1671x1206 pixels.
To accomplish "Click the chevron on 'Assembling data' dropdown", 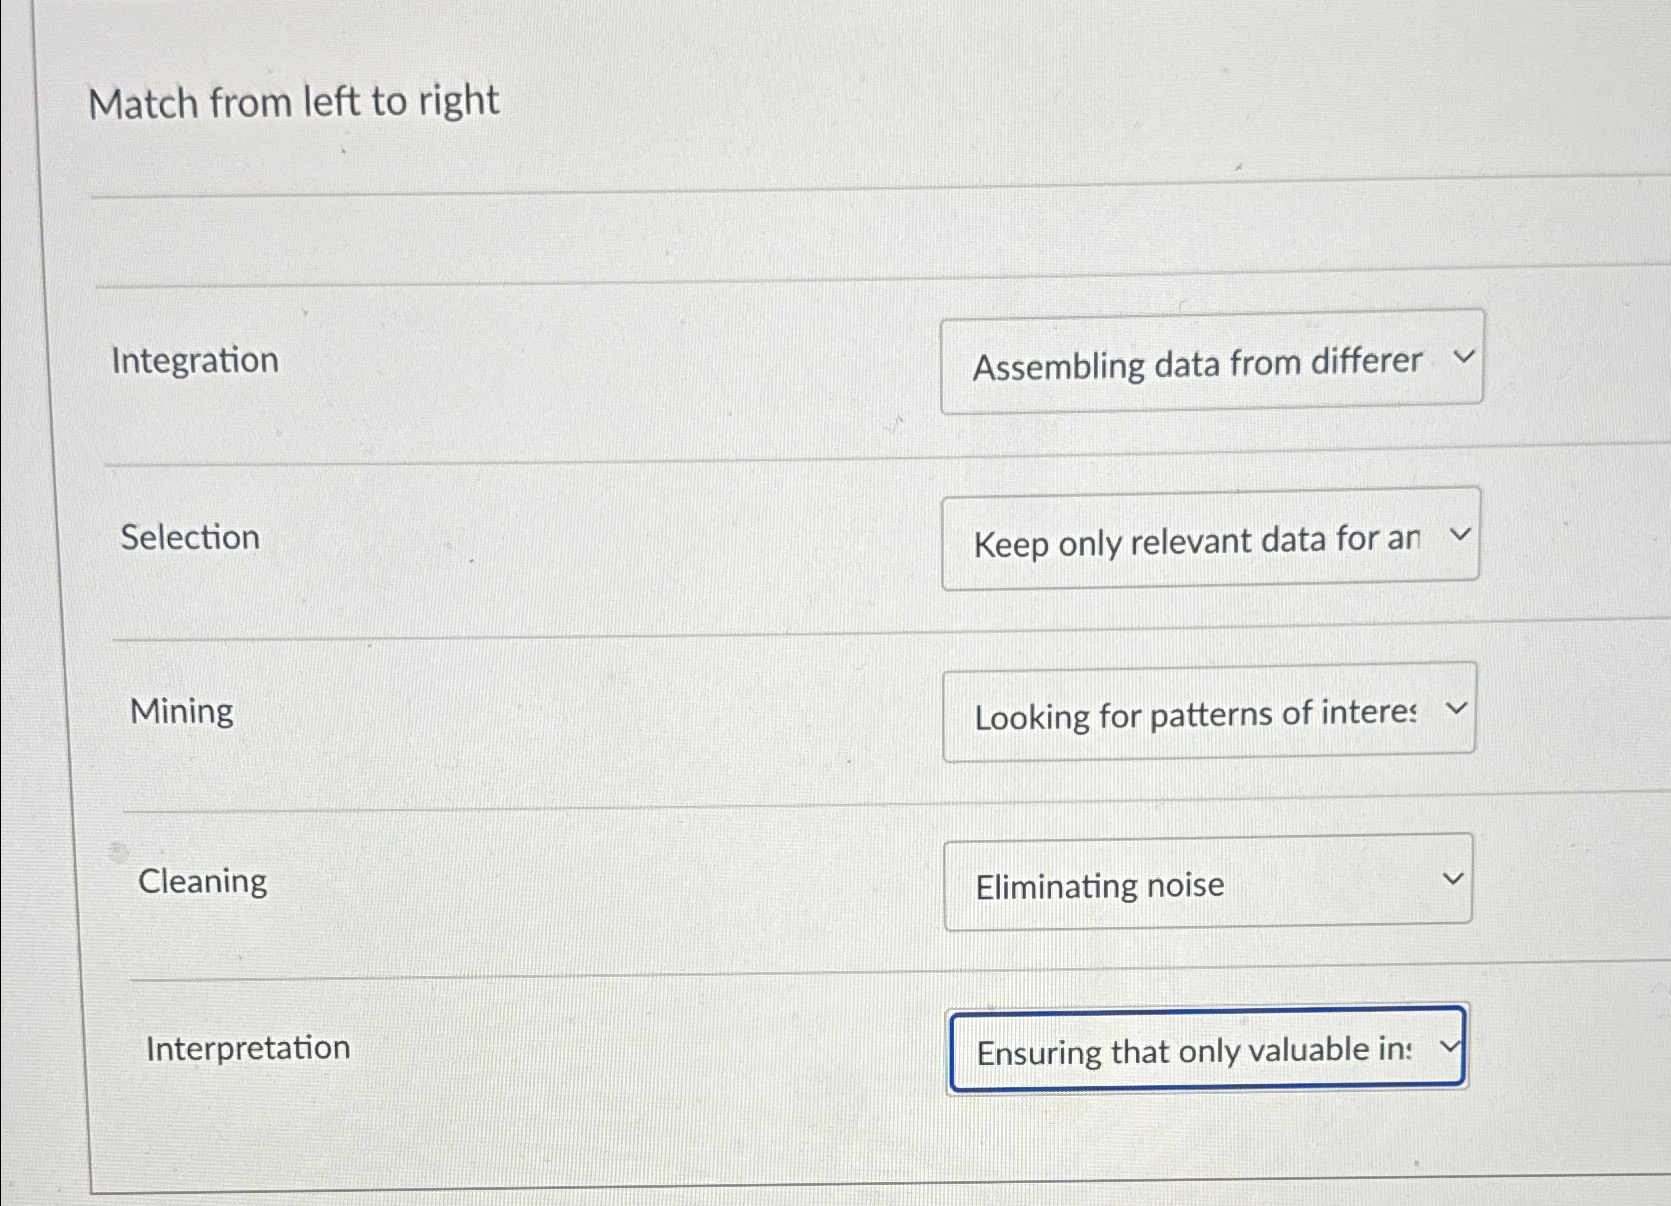I will [1463, 357].
